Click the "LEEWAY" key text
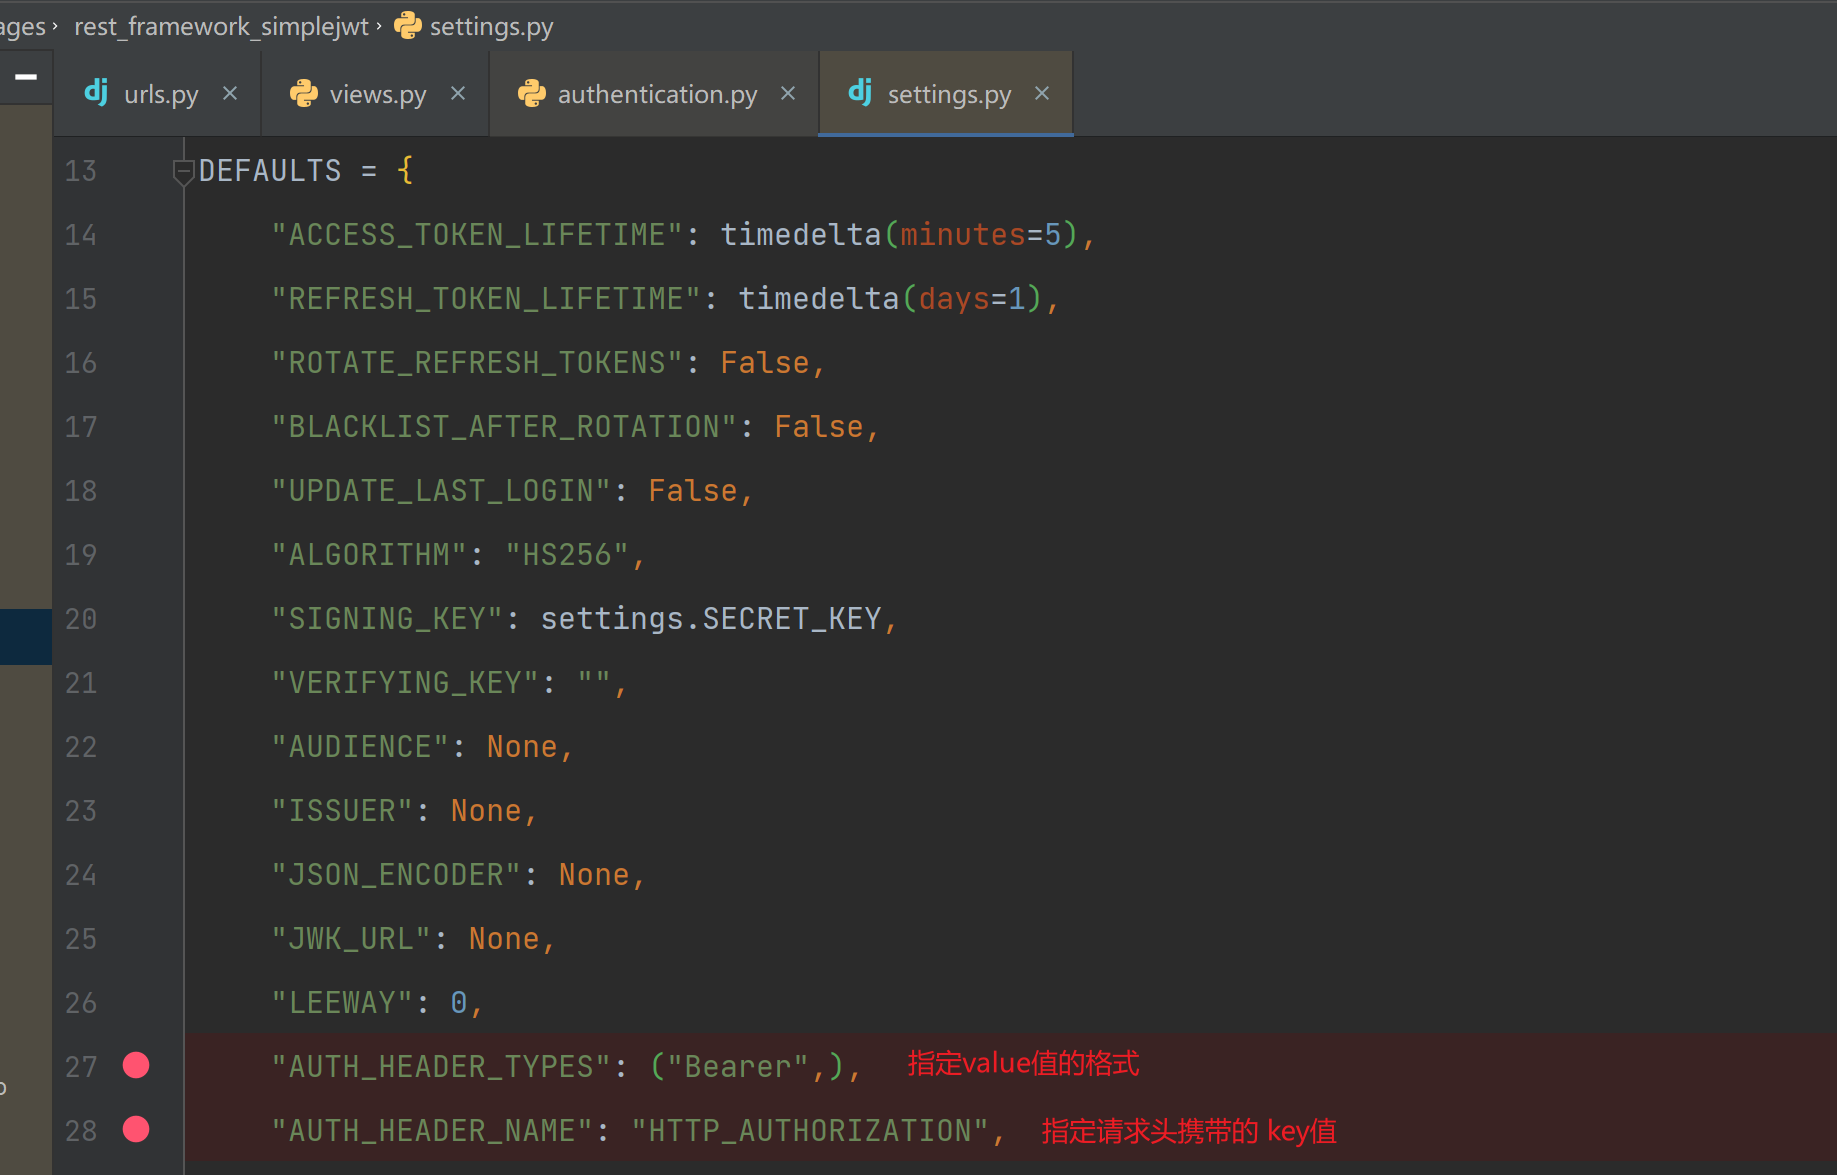The image size is (1837, 1175). click(343, 1003)
